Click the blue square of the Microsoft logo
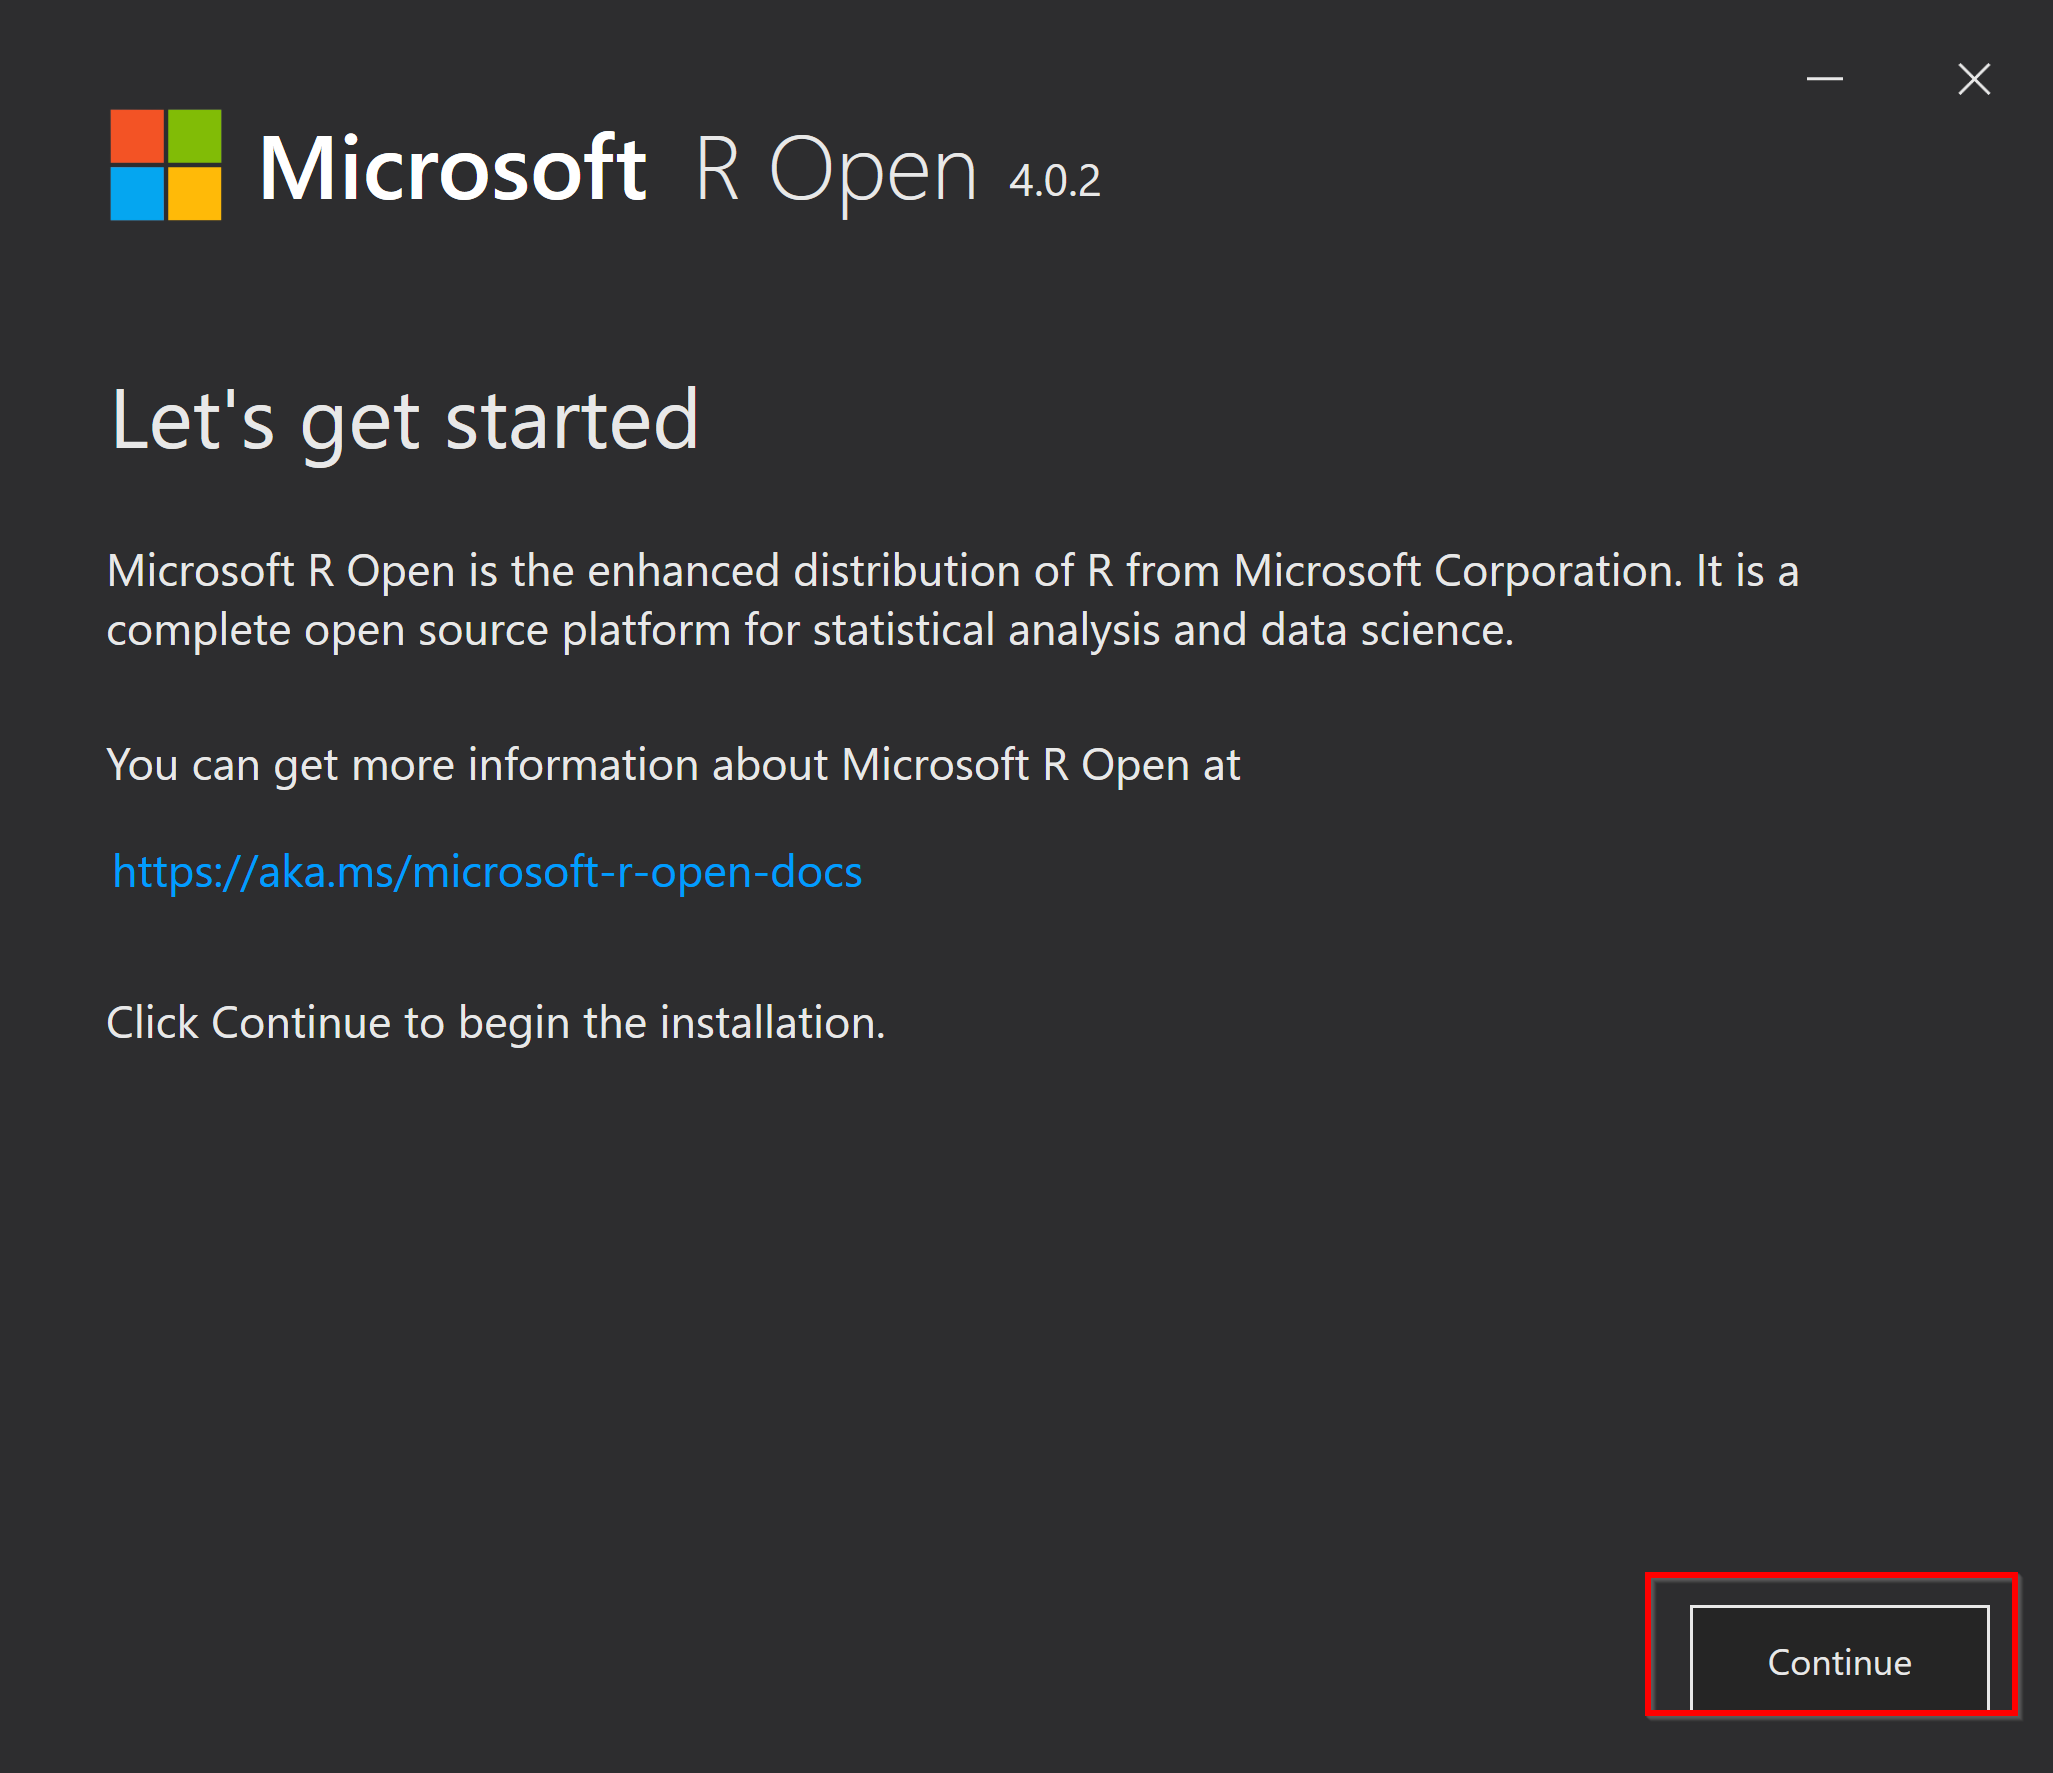Screen dimensions: 2053x1773 click(137, 193)
